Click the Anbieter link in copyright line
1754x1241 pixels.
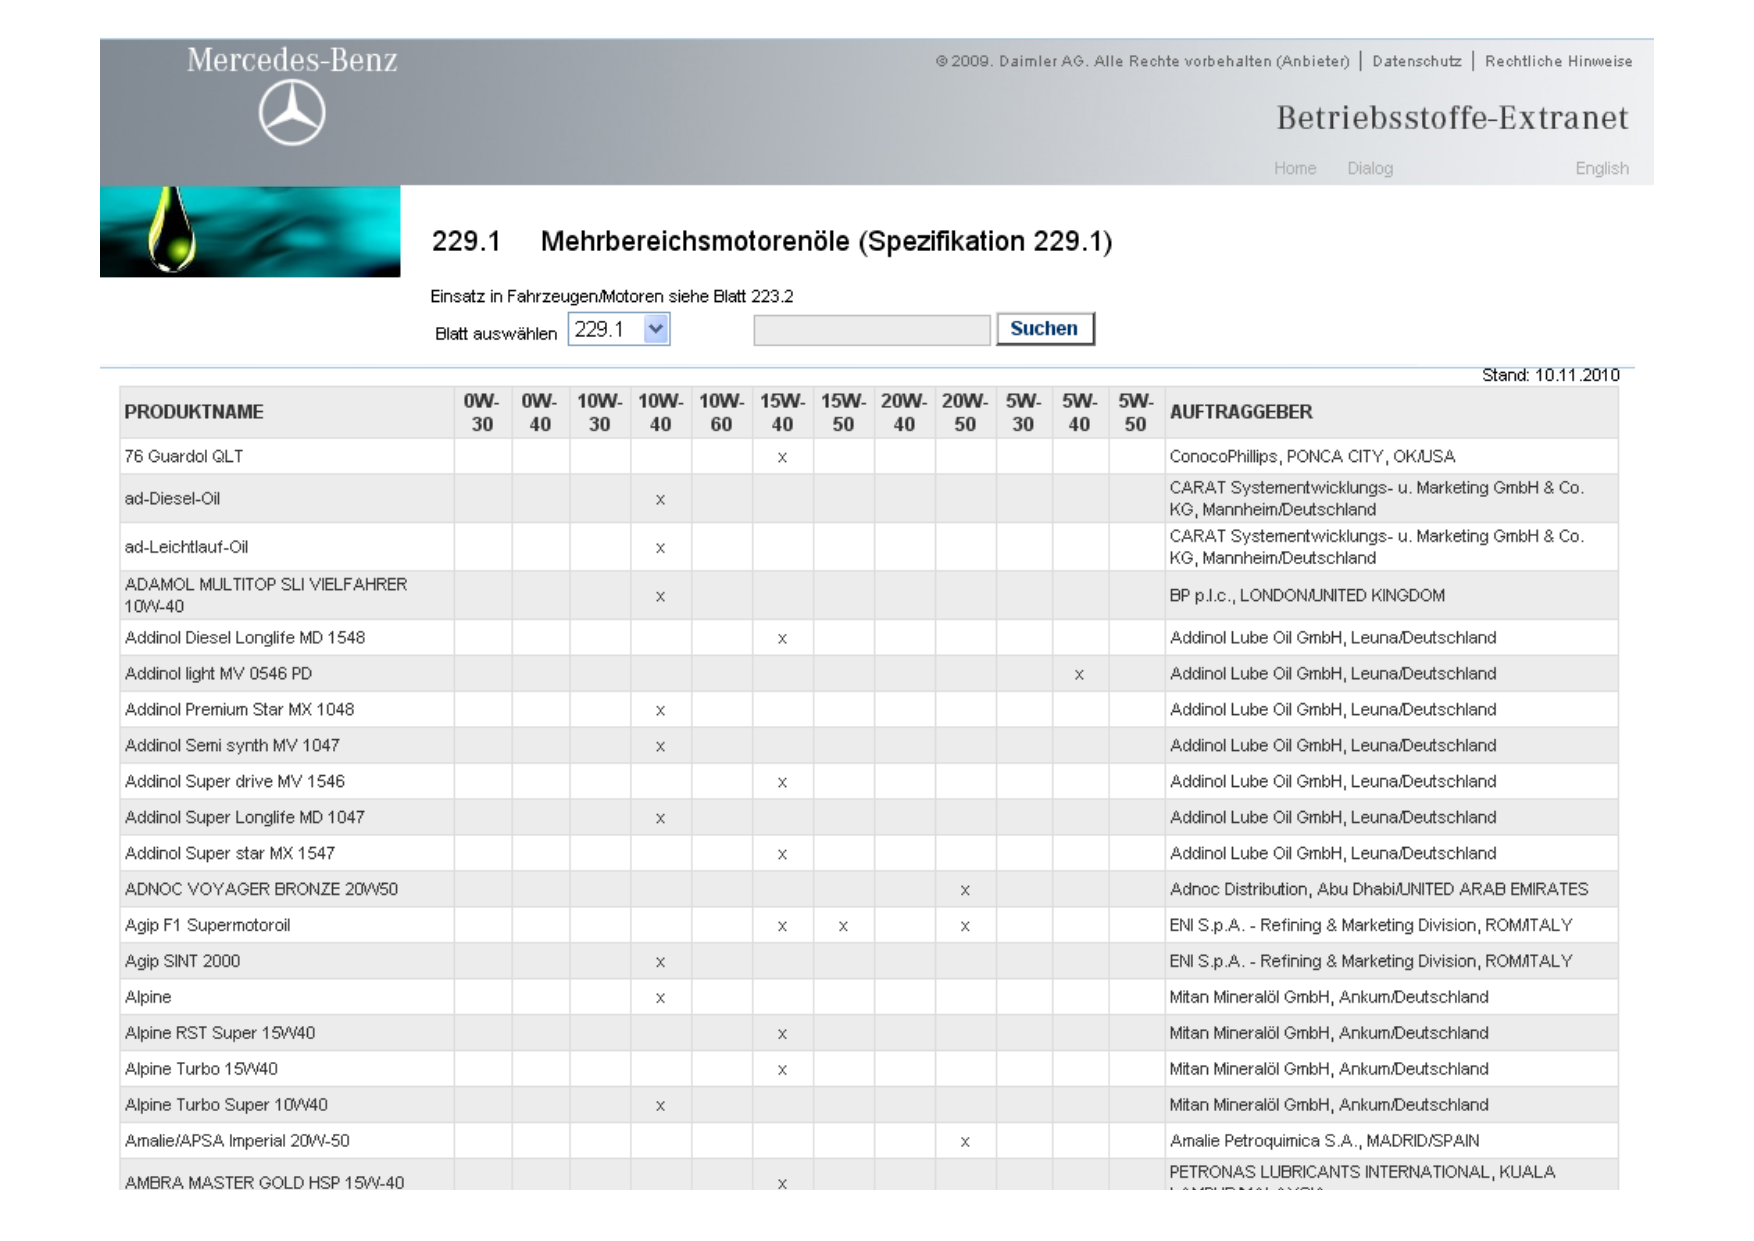(1313, 61)
